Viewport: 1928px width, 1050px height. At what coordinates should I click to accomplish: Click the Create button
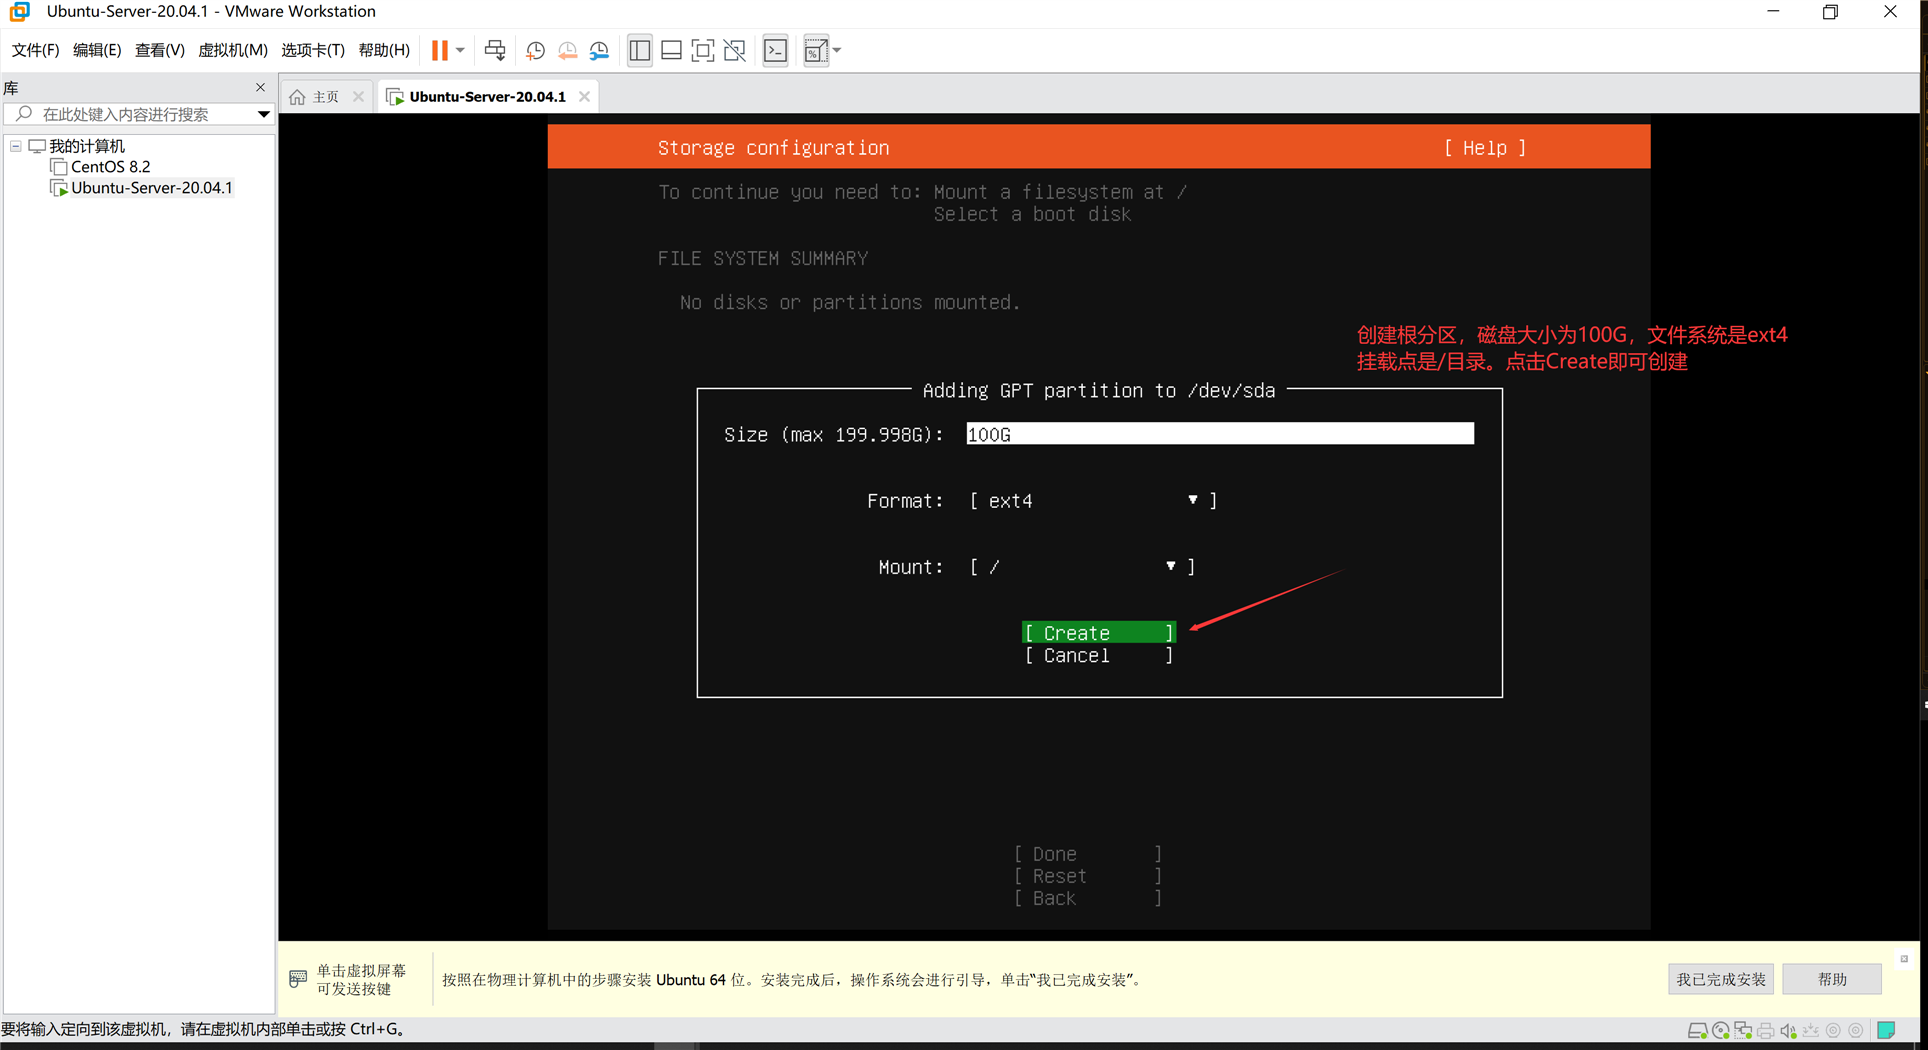coord(1098,633)
